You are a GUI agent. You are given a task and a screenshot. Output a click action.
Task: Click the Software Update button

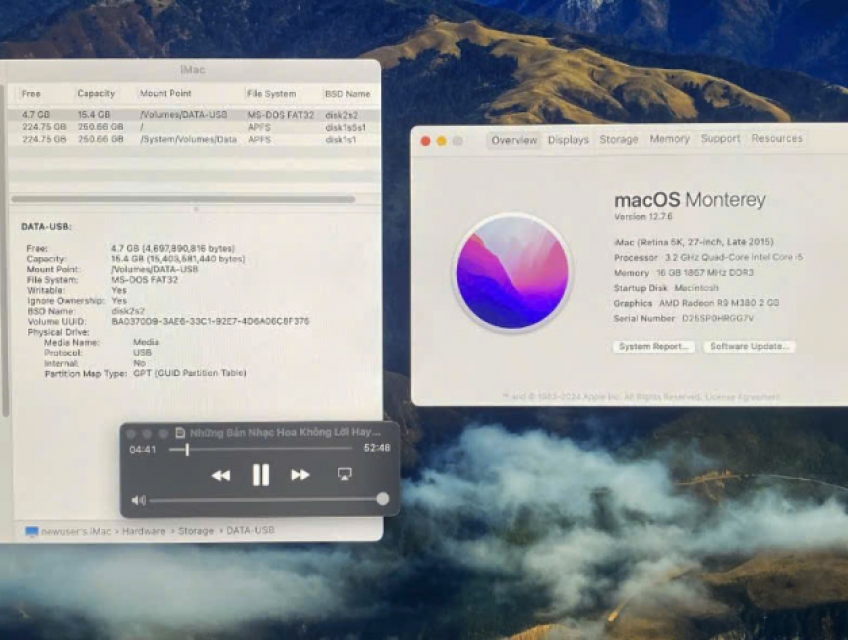click(x=749, y=347)
